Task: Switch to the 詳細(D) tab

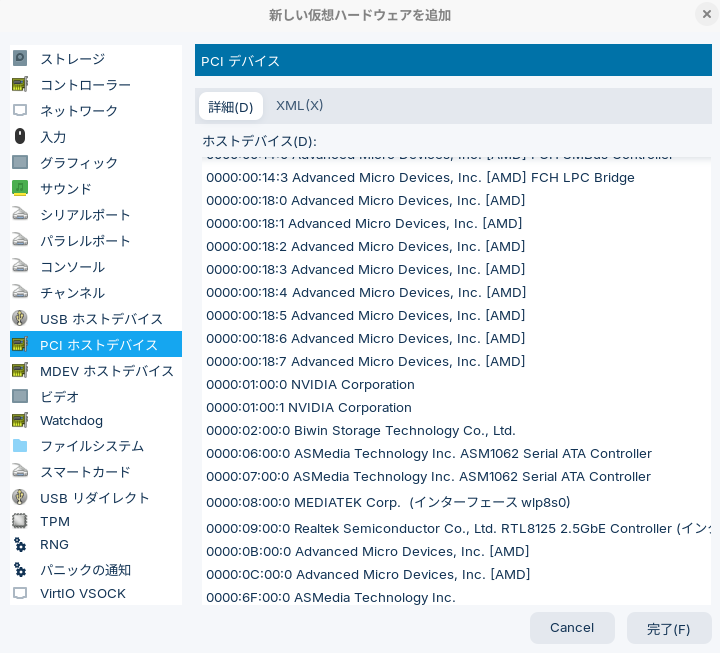Action: 231,106
